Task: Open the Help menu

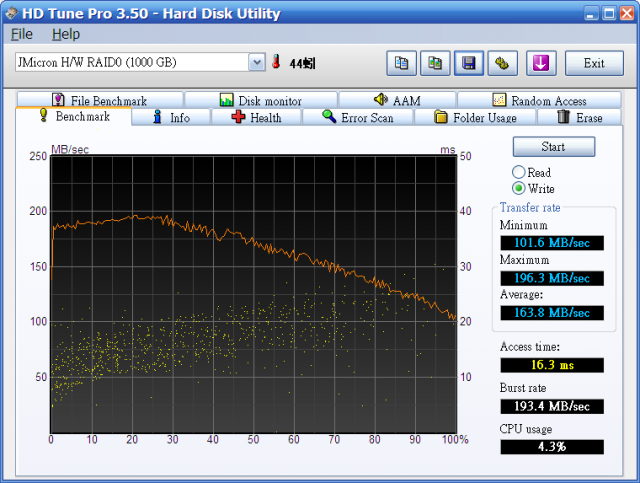Action: coord(65,34)
